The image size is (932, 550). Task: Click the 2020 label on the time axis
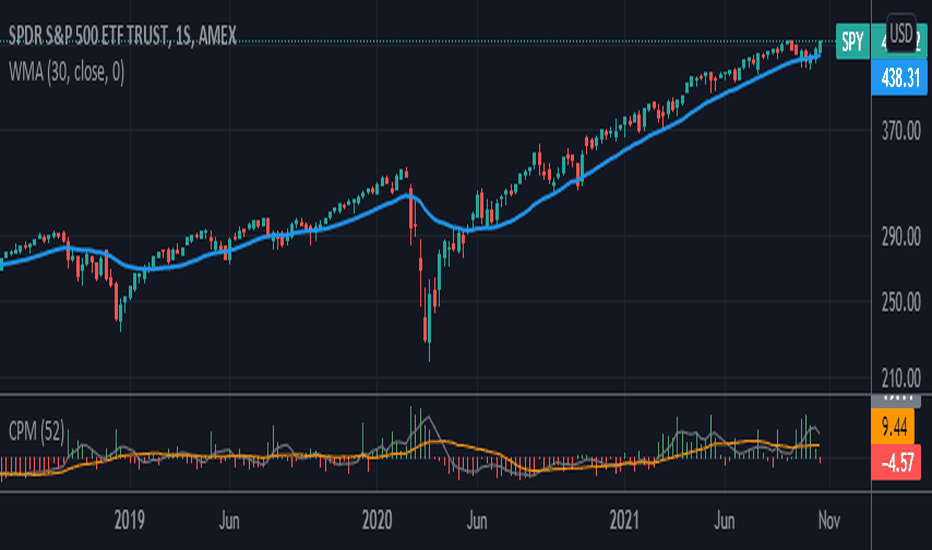click(x=377, y=521)
